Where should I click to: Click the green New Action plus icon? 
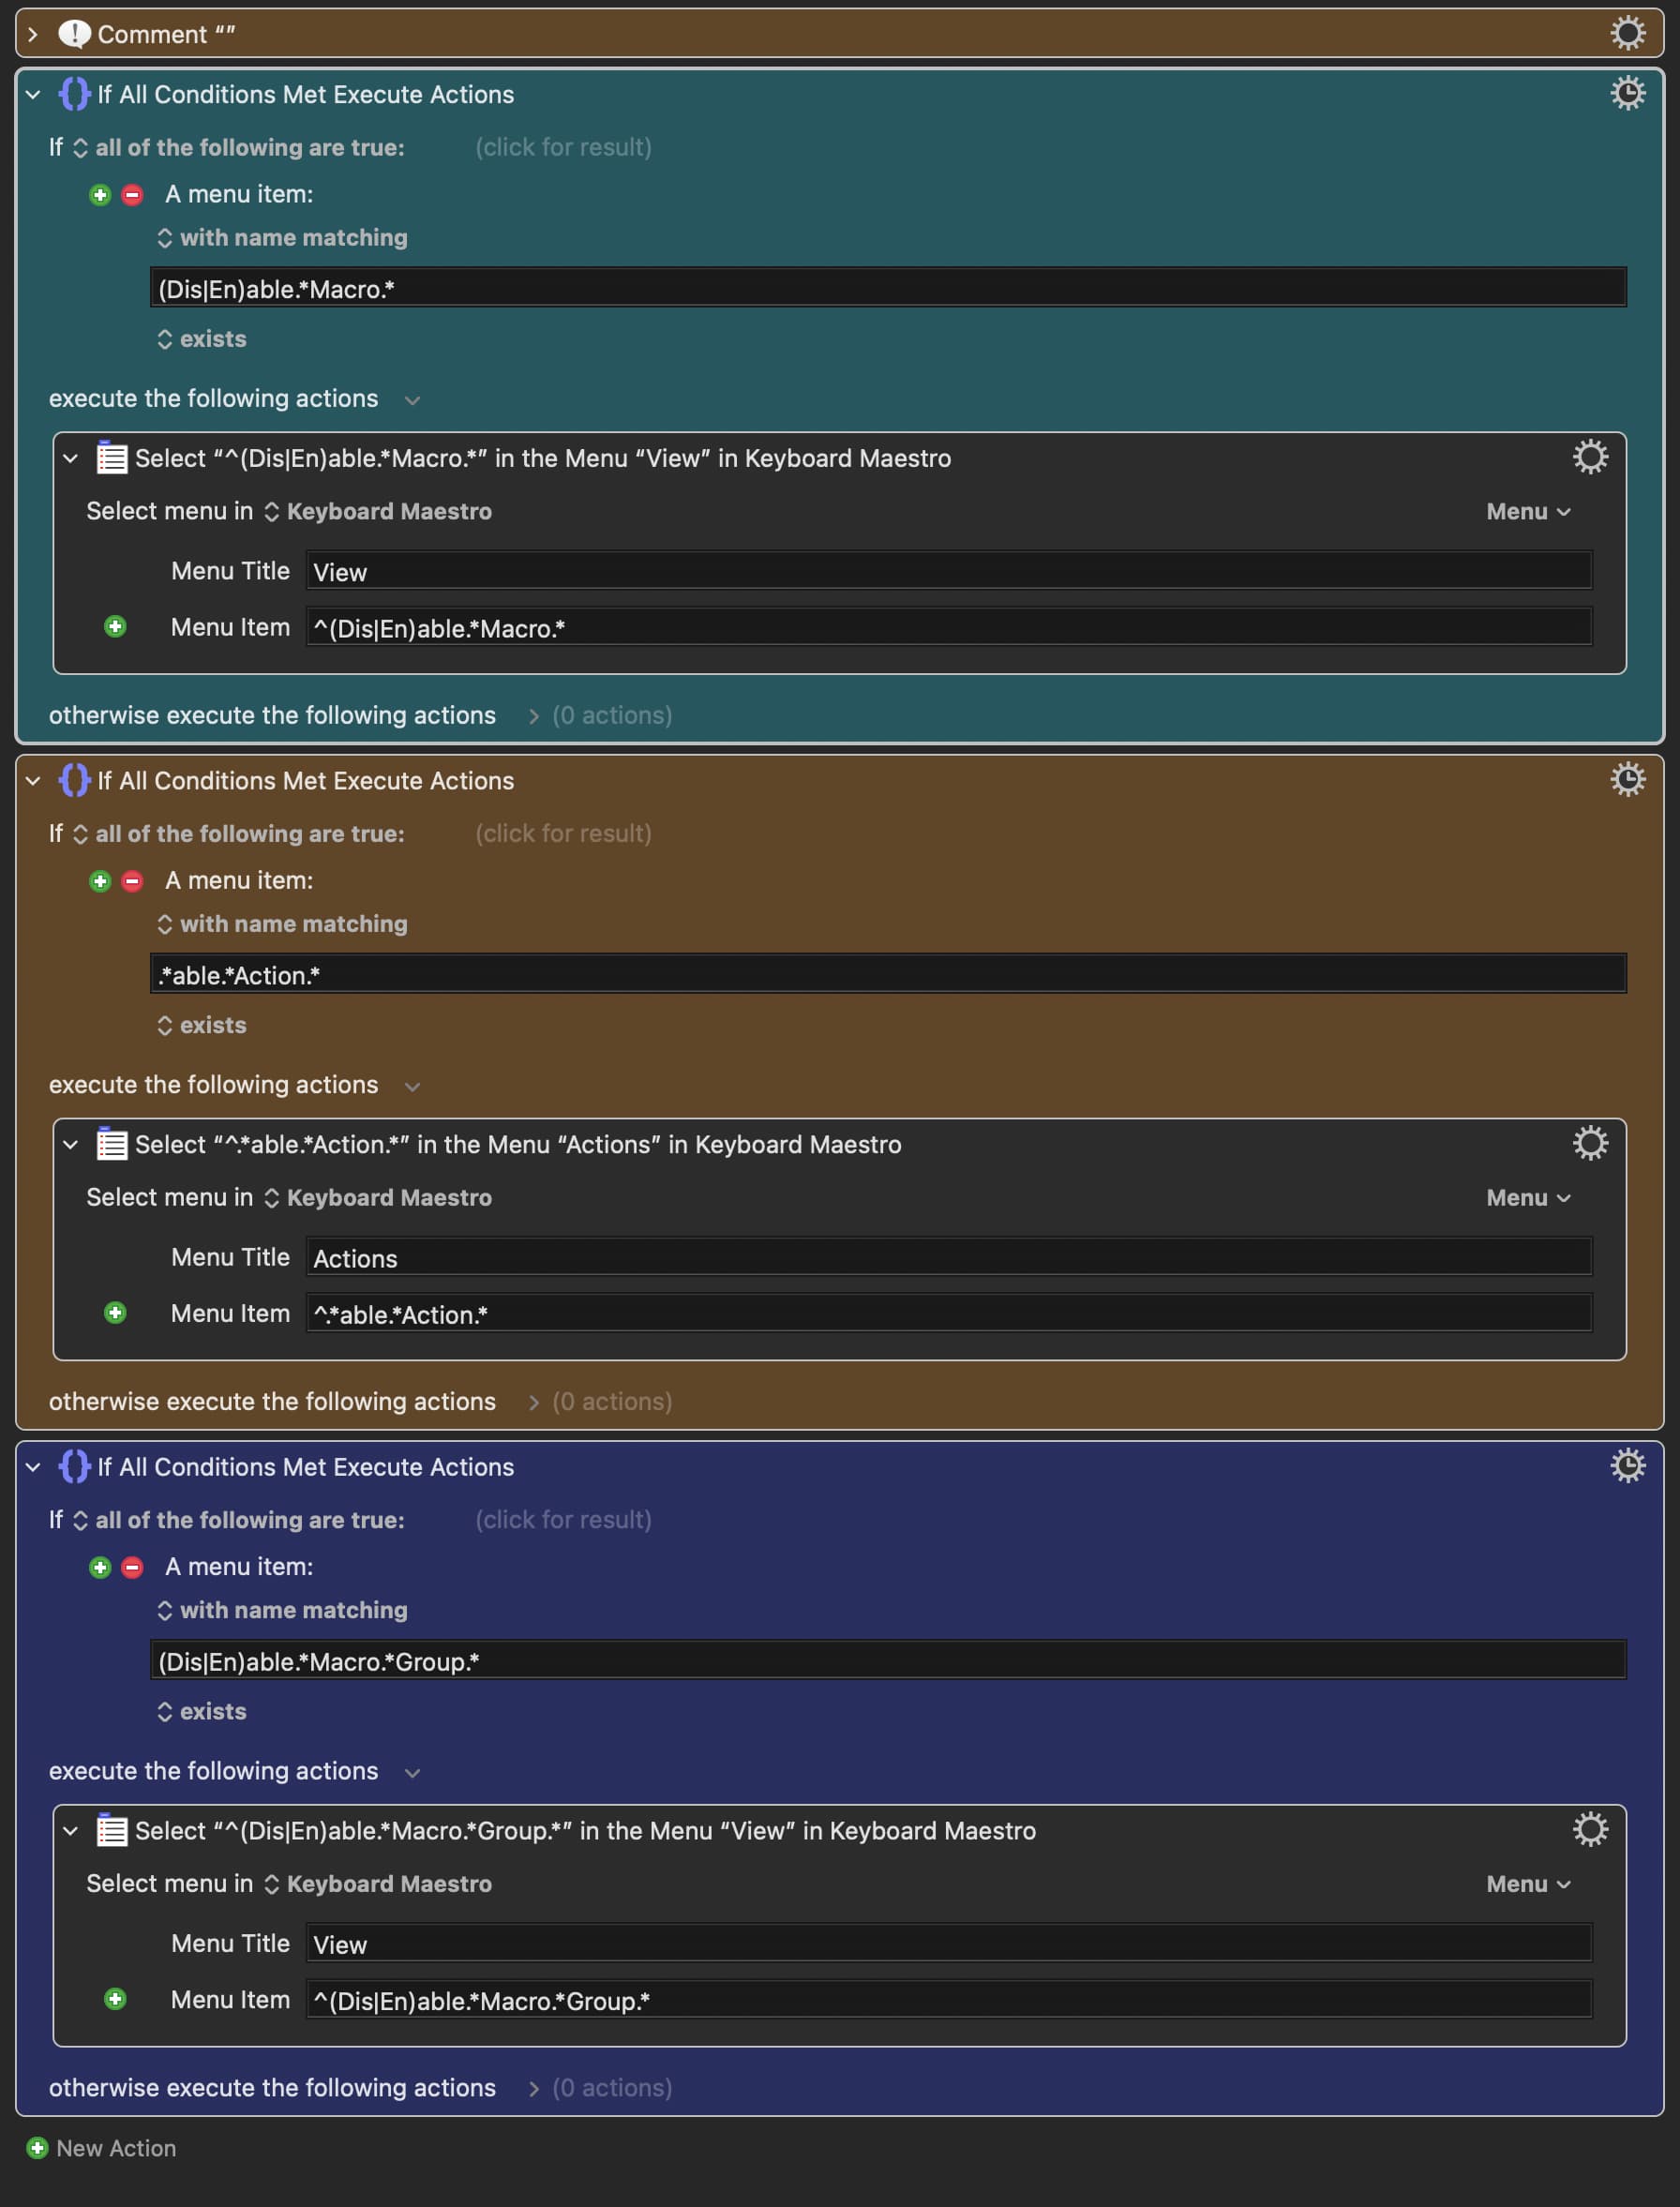coord(37,2147)
